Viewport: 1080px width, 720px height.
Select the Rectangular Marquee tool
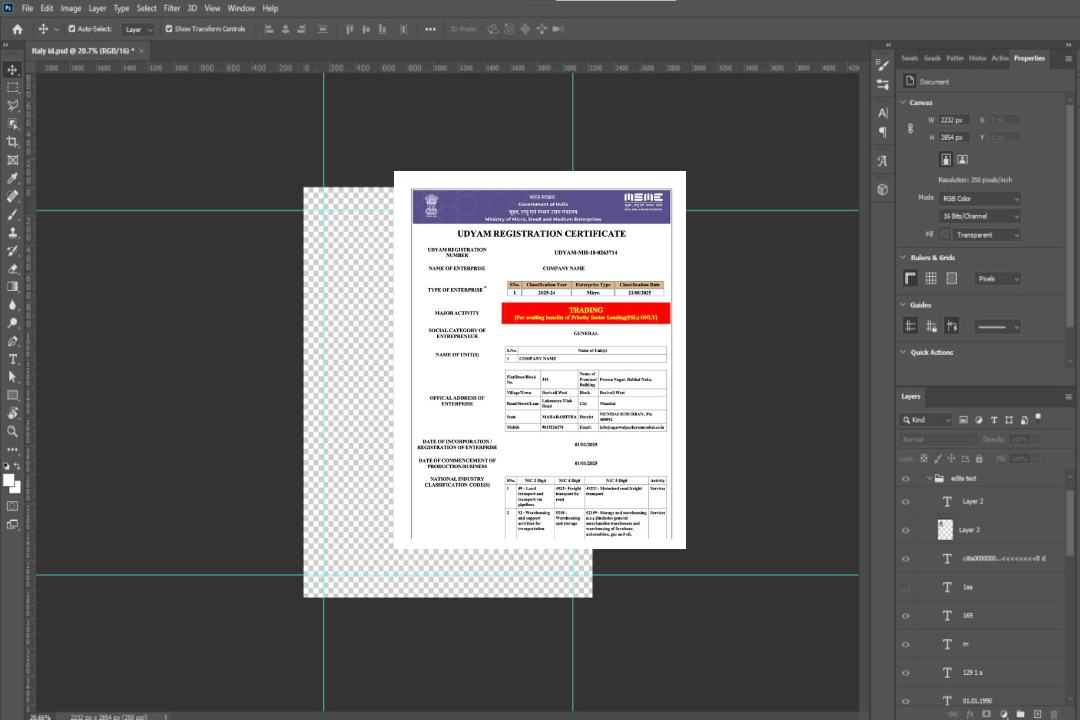(12, 88)
